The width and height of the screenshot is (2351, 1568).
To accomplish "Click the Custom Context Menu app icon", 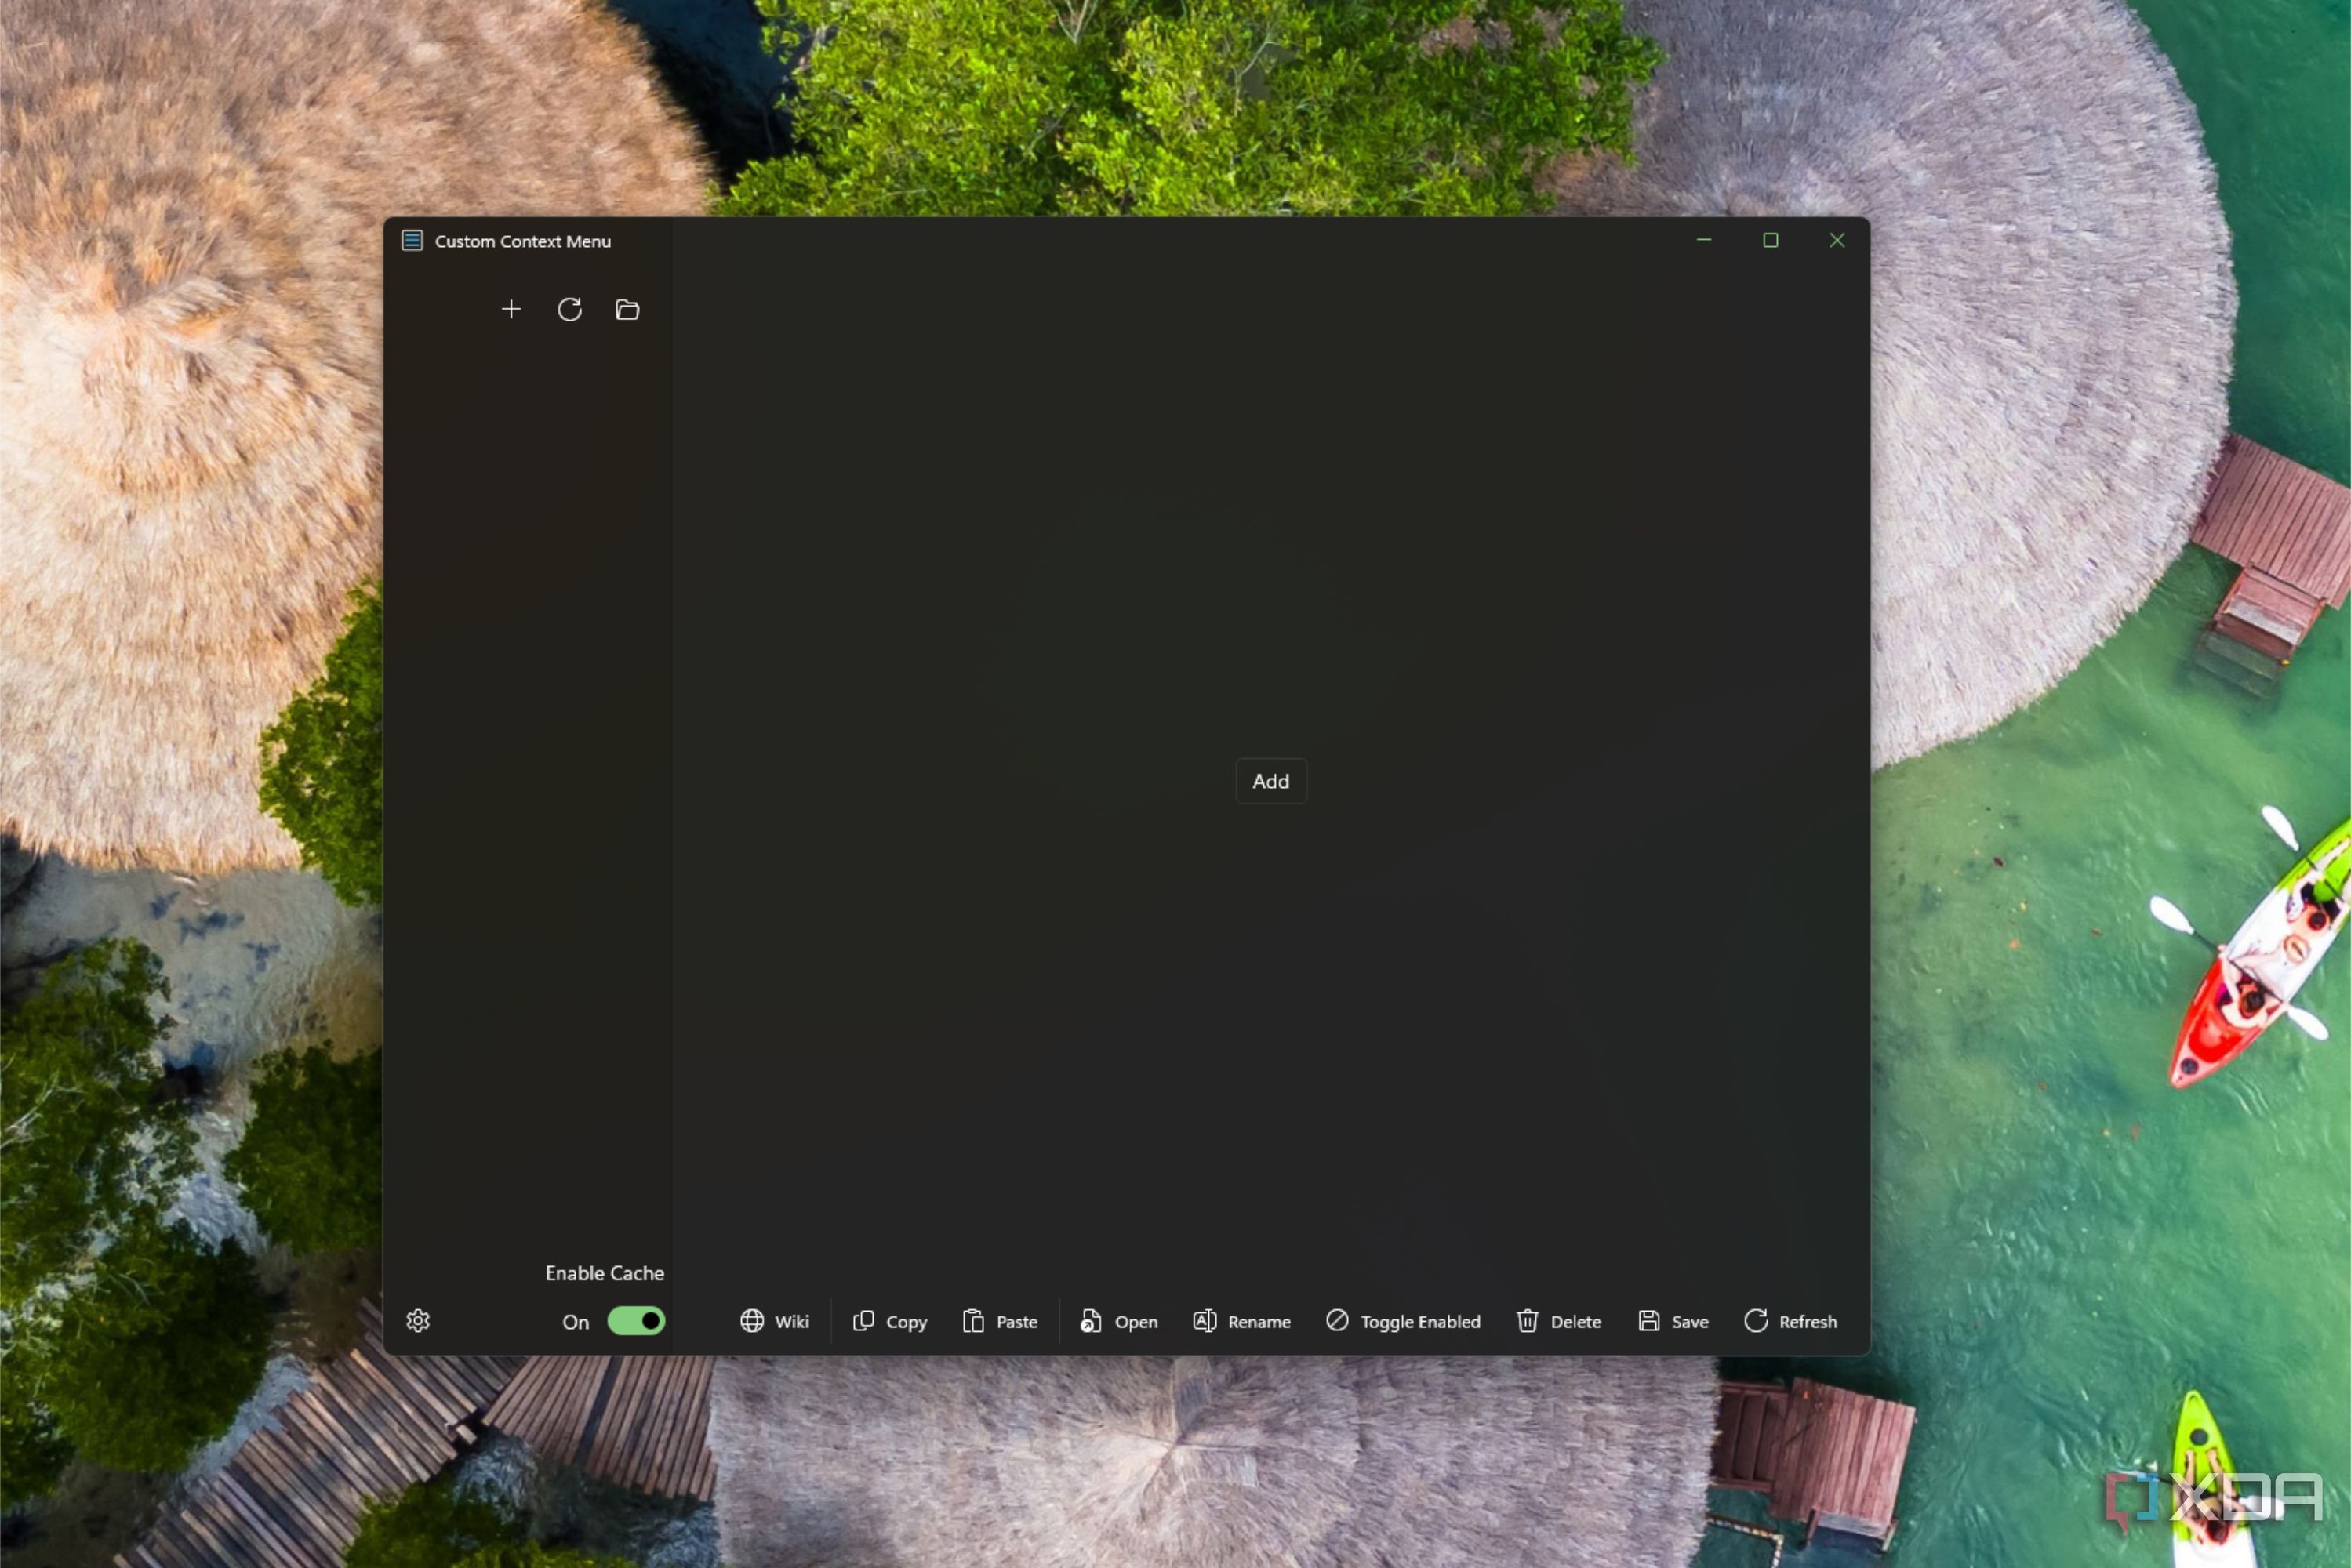I will (412, 241).
